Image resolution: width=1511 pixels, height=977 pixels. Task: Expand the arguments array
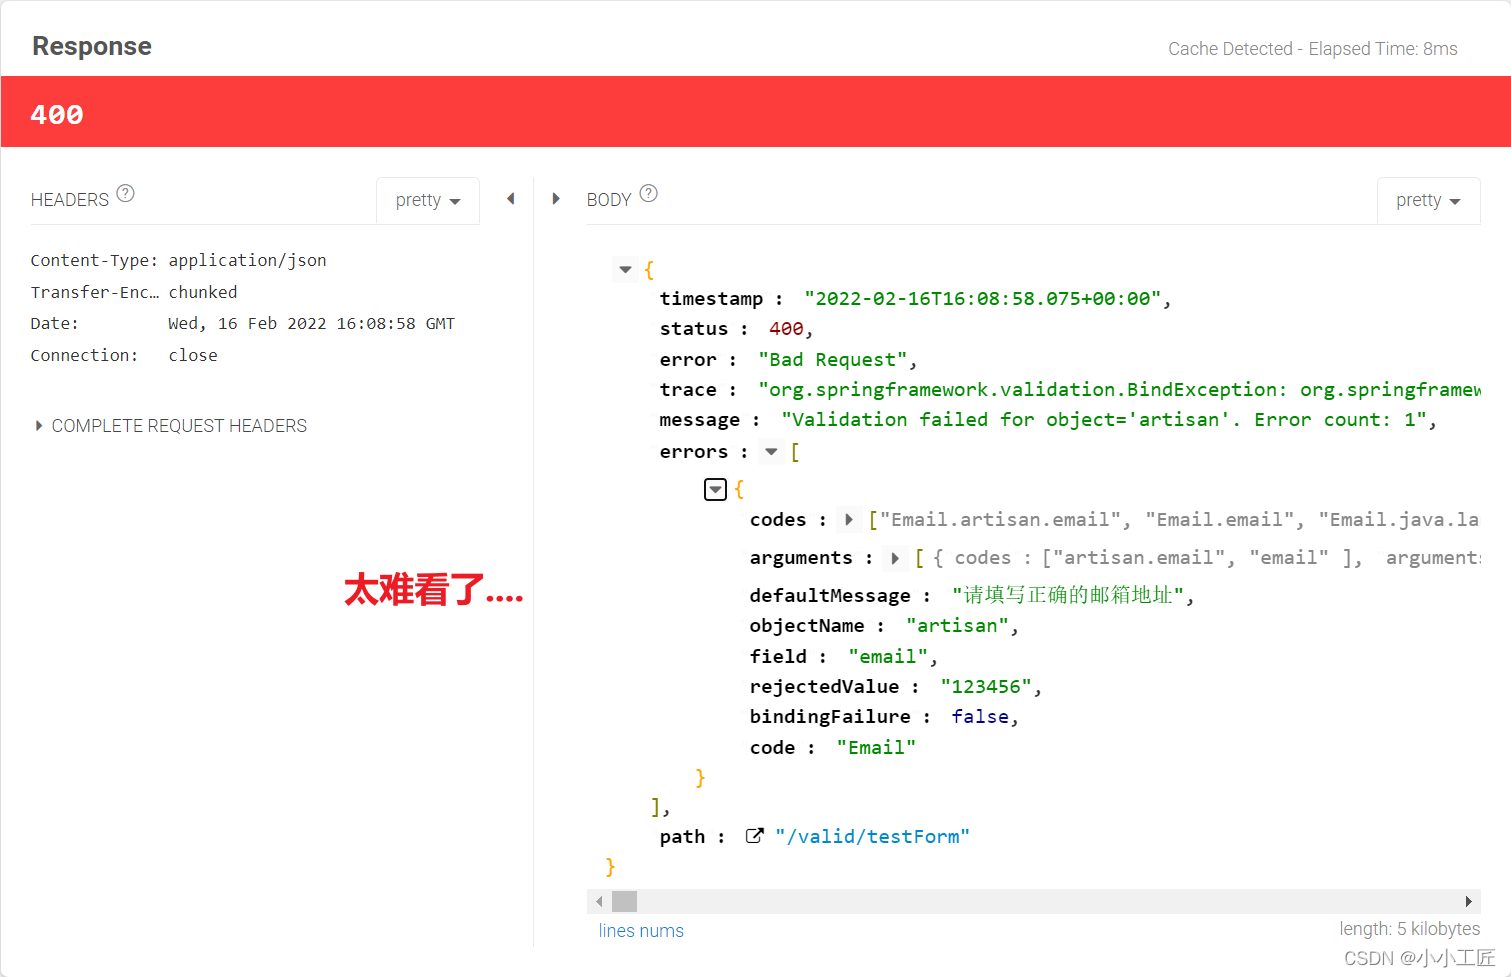[x=895, y=557]
